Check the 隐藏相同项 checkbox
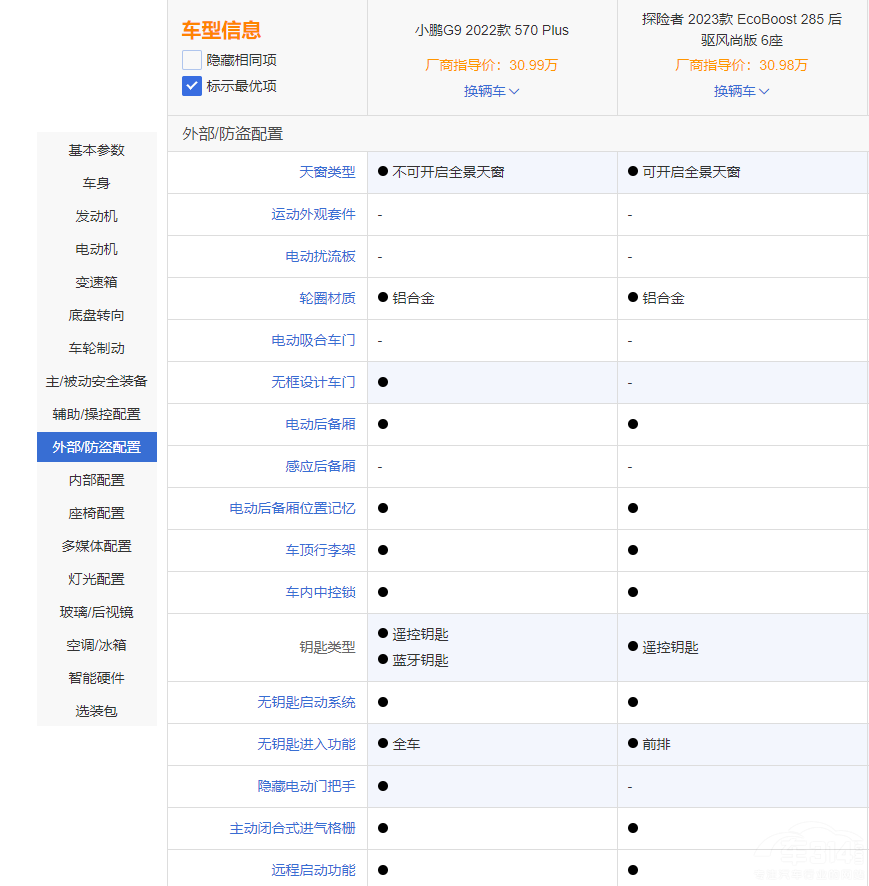This screenshot has width=869, height=886. point(192,60)
